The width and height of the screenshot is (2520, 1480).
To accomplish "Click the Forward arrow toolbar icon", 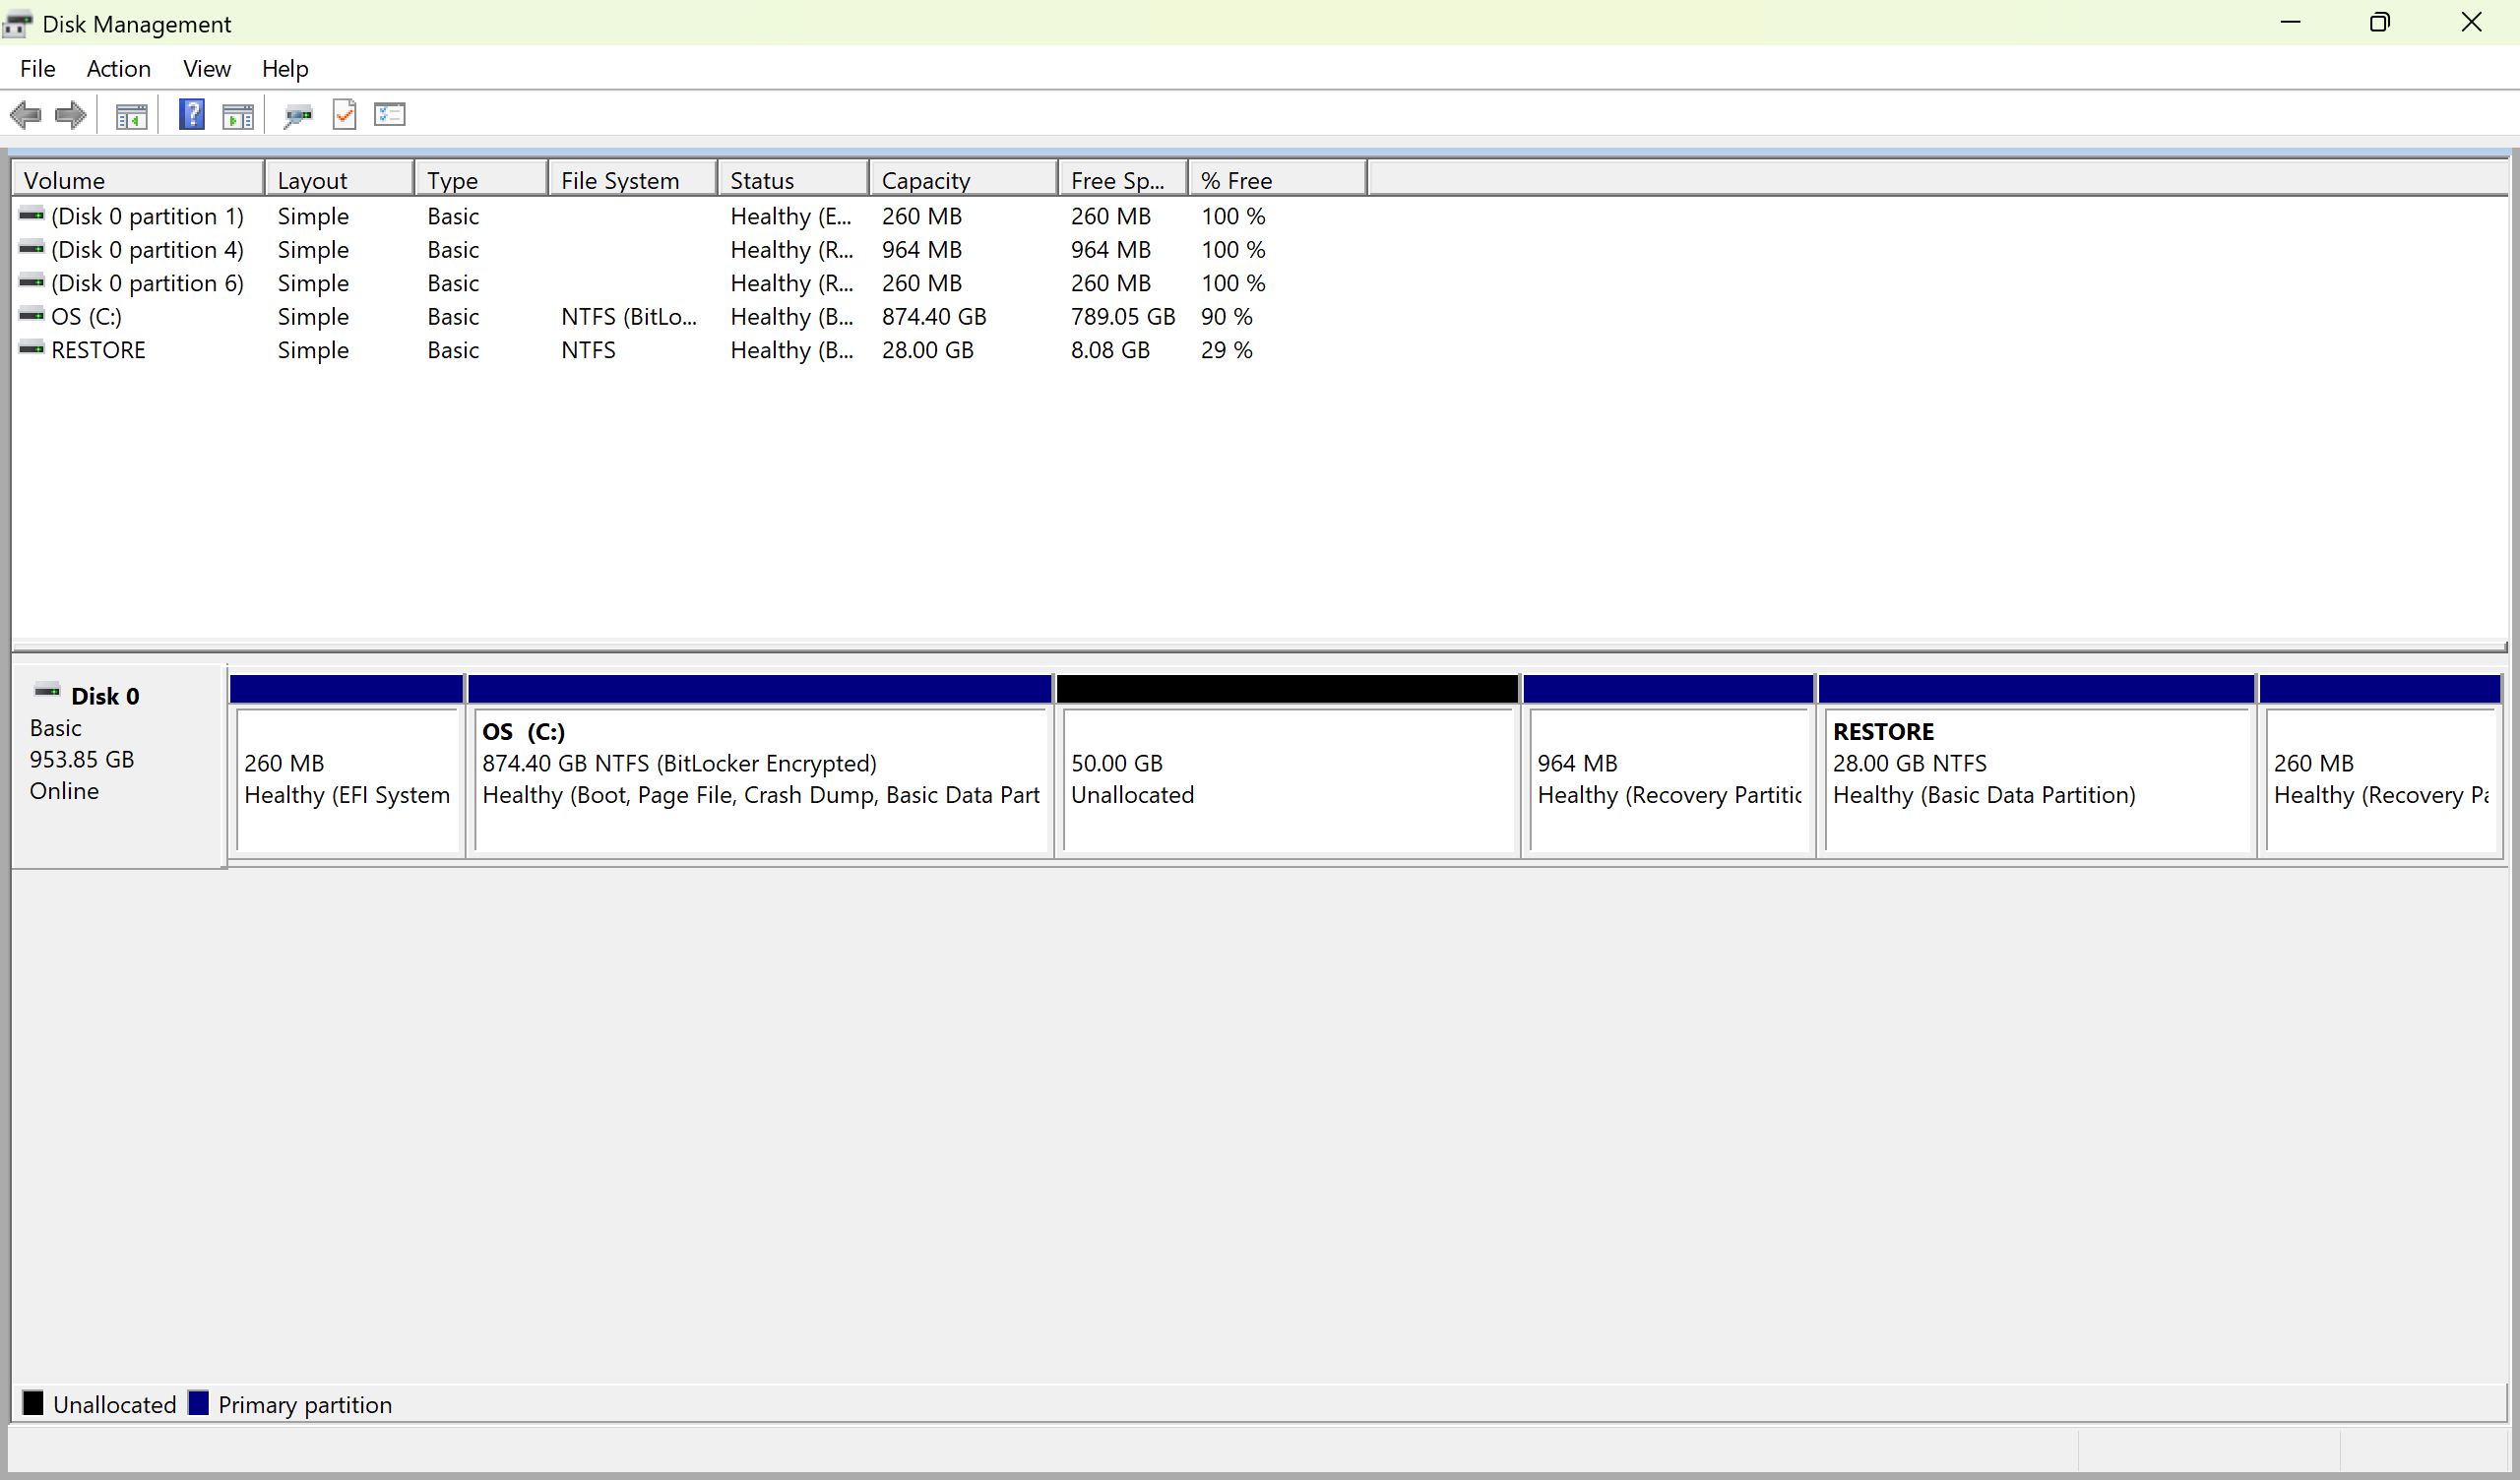I will pyautogui.click(x=70, y=115).
